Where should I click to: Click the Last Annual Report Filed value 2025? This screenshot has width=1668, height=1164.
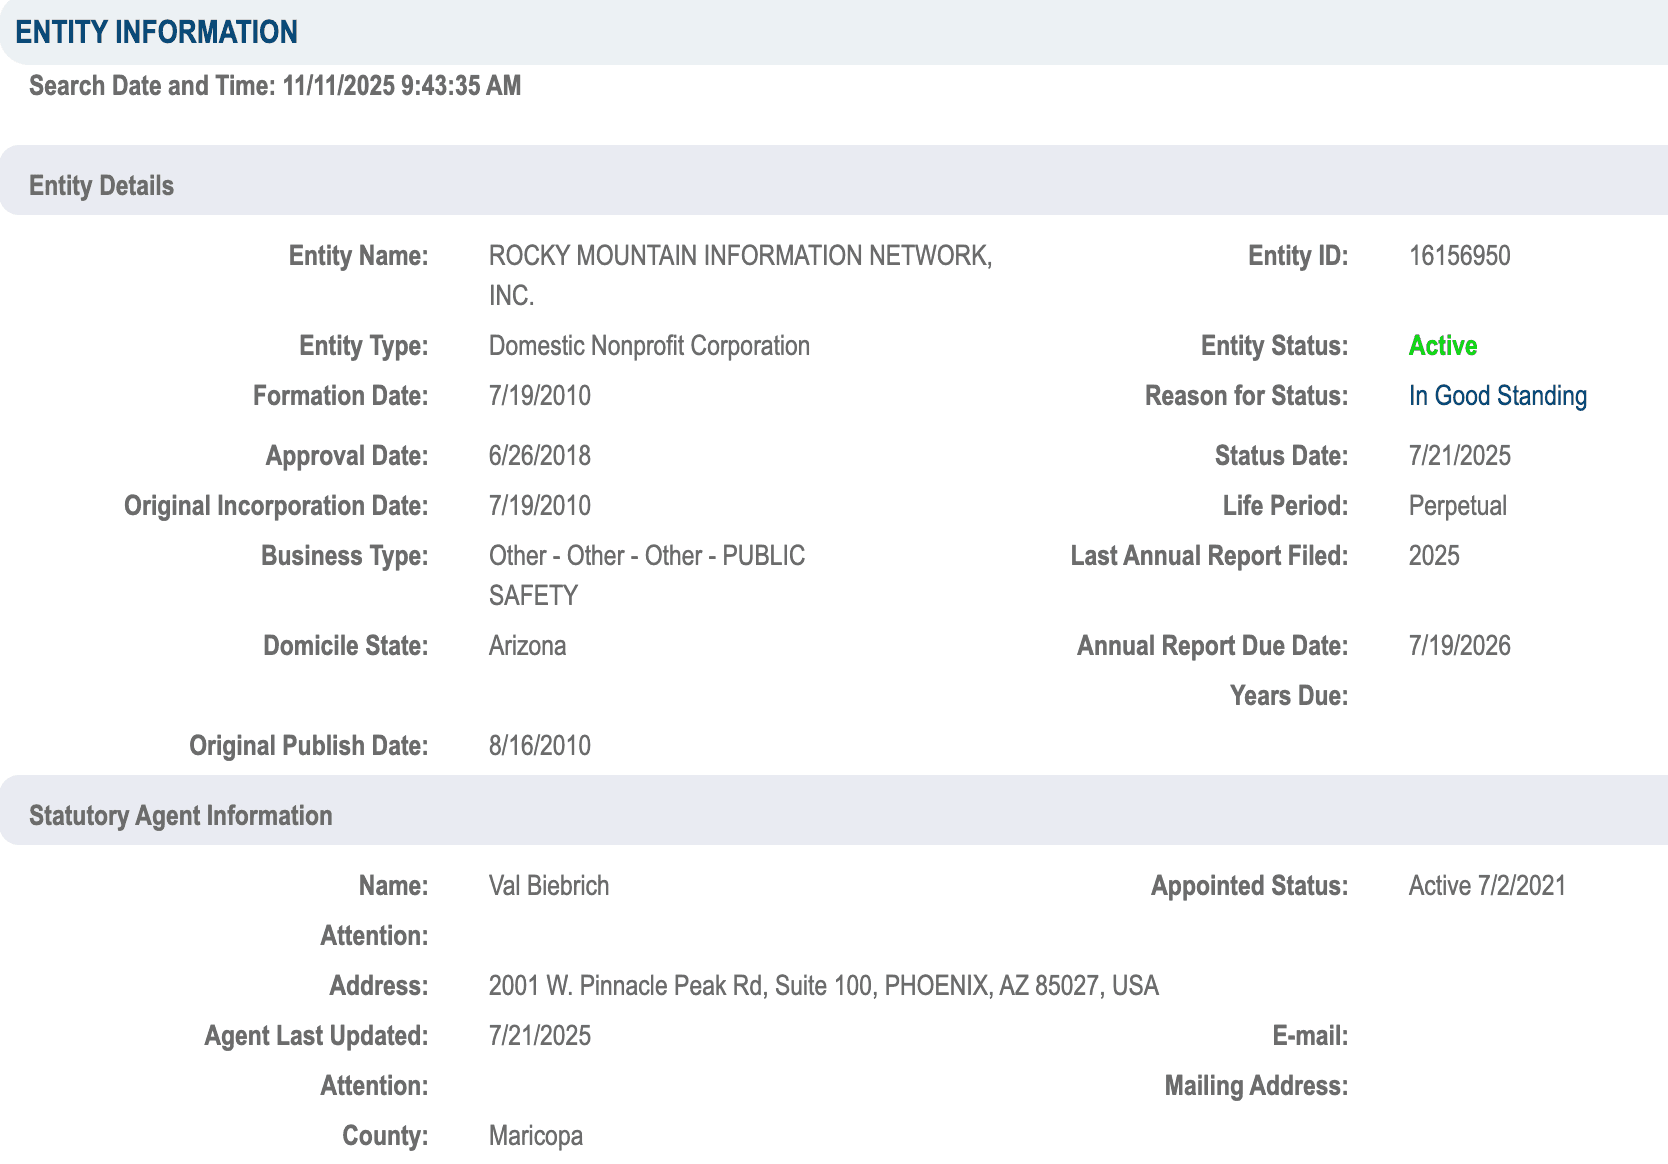[x=1434, y=556]
